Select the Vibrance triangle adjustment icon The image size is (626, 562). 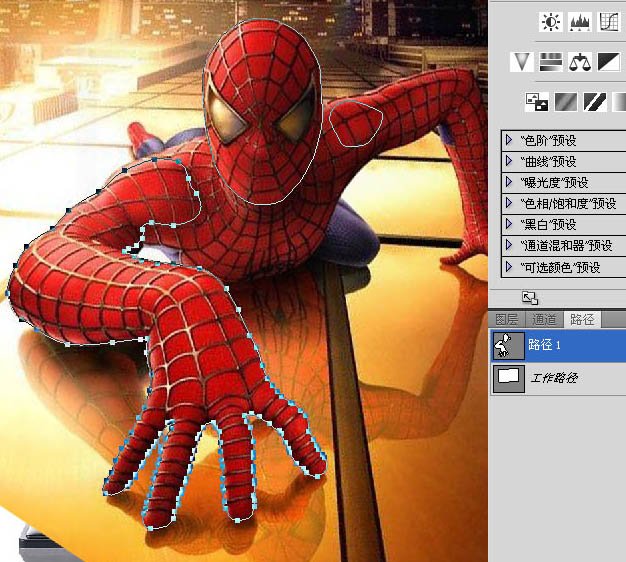(521, 62)
